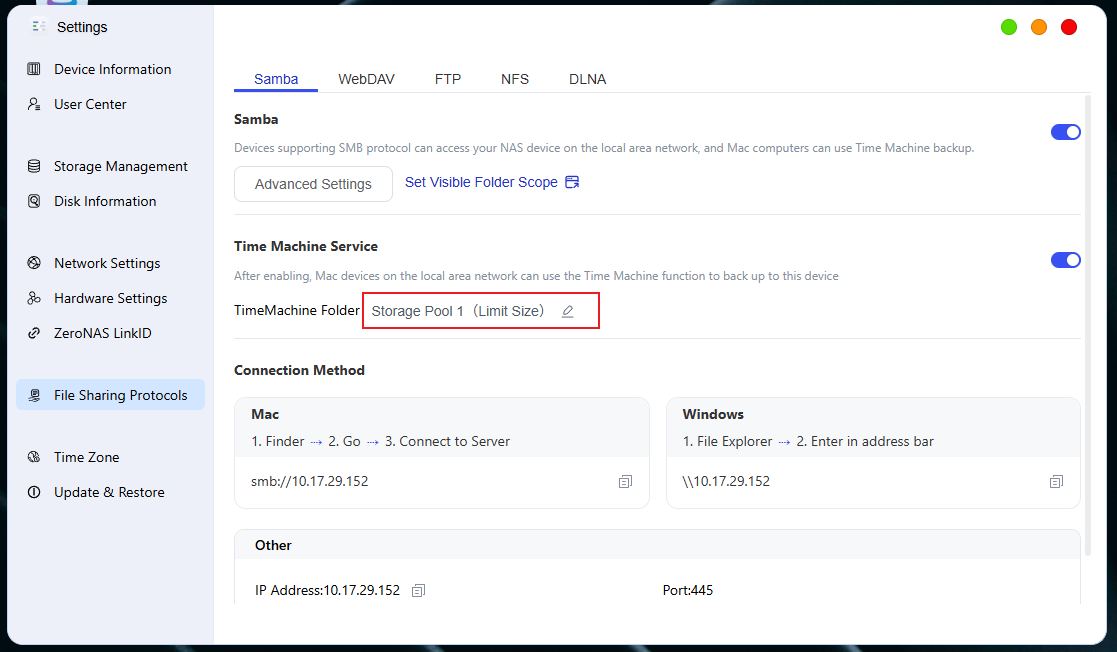
Task: Click the File Sharing Protocols icon
Action: coord(33,395)
